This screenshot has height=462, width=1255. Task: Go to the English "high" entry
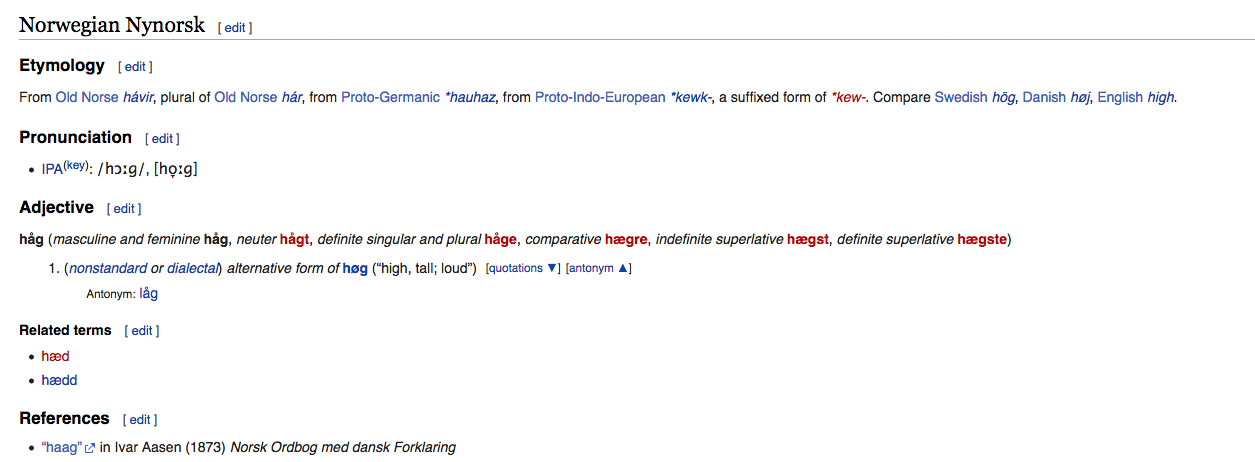point(1161,98)
